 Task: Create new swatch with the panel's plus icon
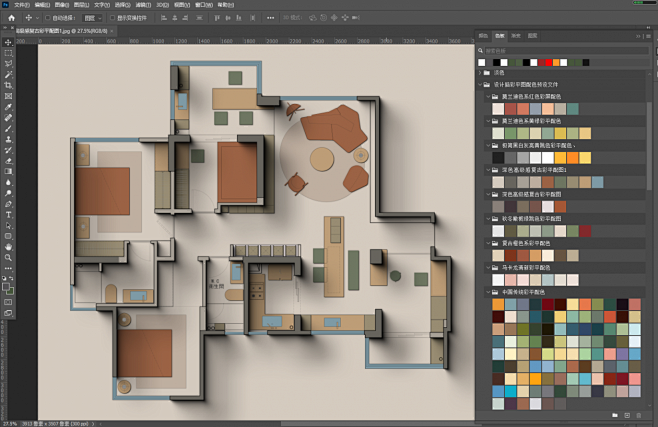click(x=627, y=415)
